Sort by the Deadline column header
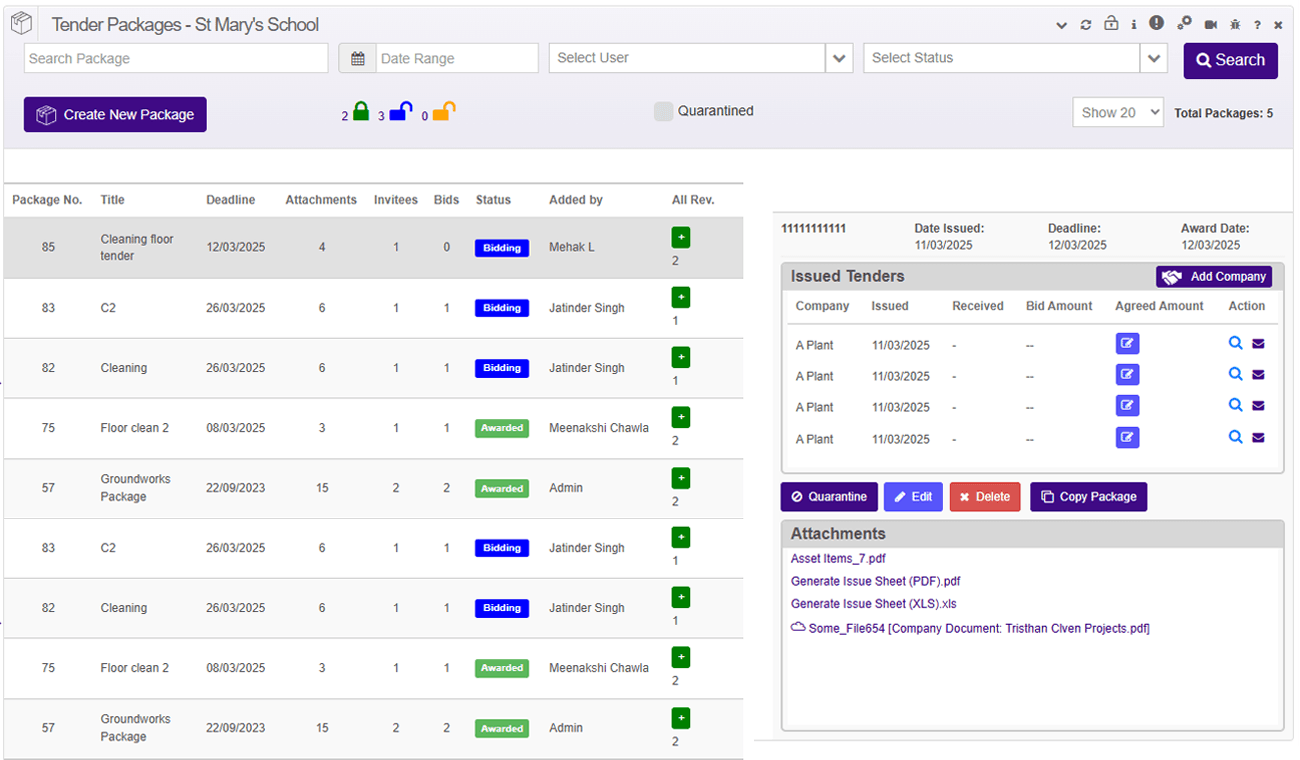This screenshot has height=760, width=1300. tap(231, 200)
